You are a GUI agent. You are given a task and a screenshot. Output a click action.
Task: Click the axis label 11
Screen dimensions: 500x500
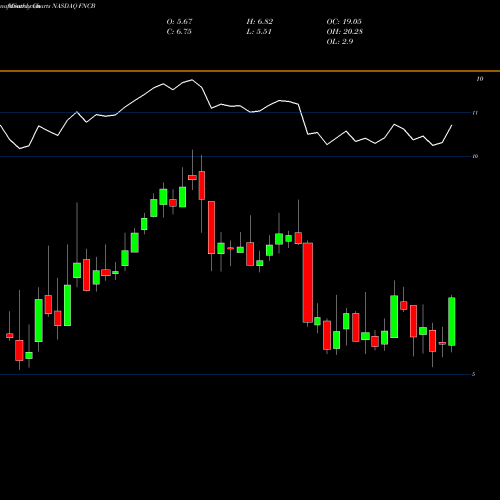coord(475,113)
